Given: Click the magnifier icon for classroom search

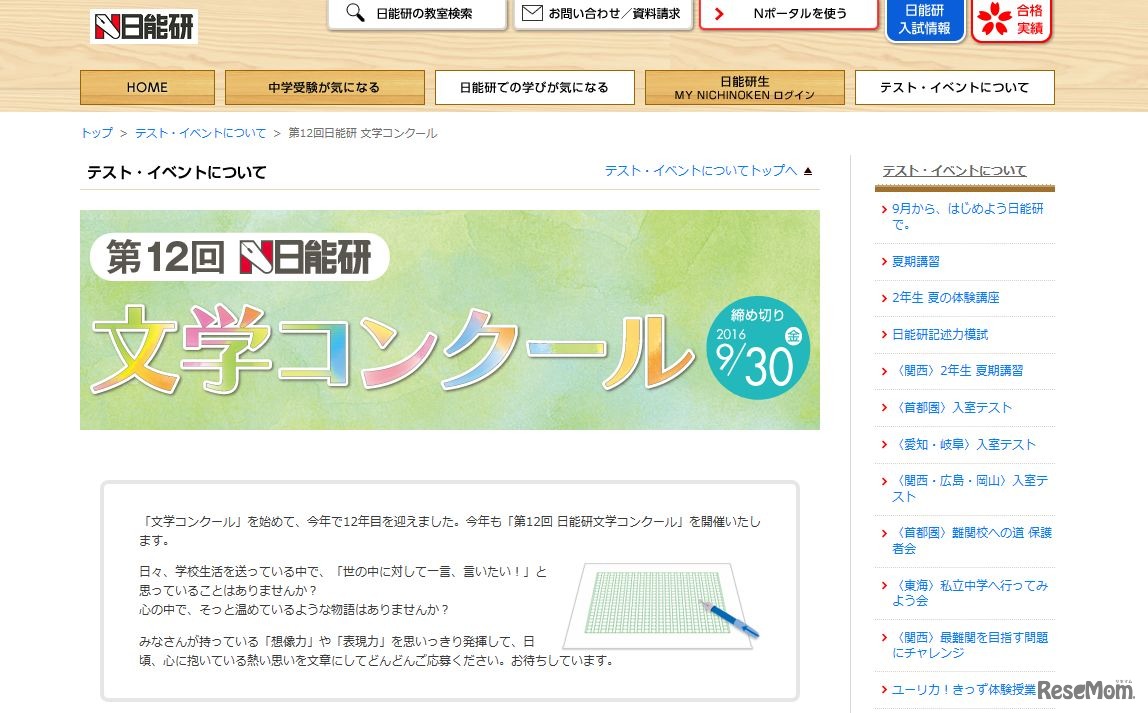Looking at the screenshot, I should coord(355,12).
